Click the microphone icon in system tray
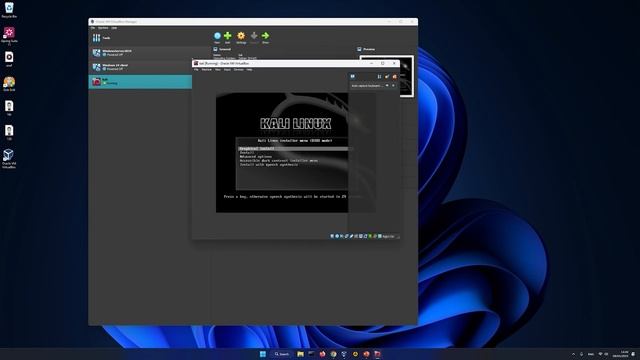The image size is (640, 360). click(581, 354)
